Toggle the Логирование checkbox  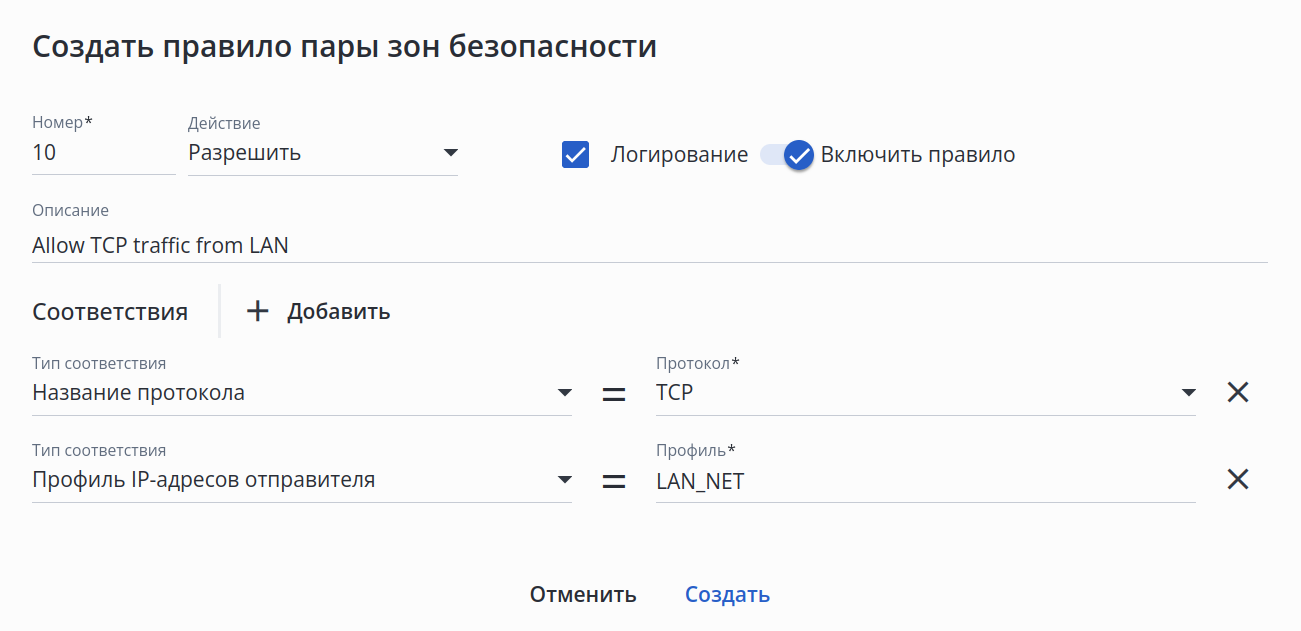[x=575, y=155]
